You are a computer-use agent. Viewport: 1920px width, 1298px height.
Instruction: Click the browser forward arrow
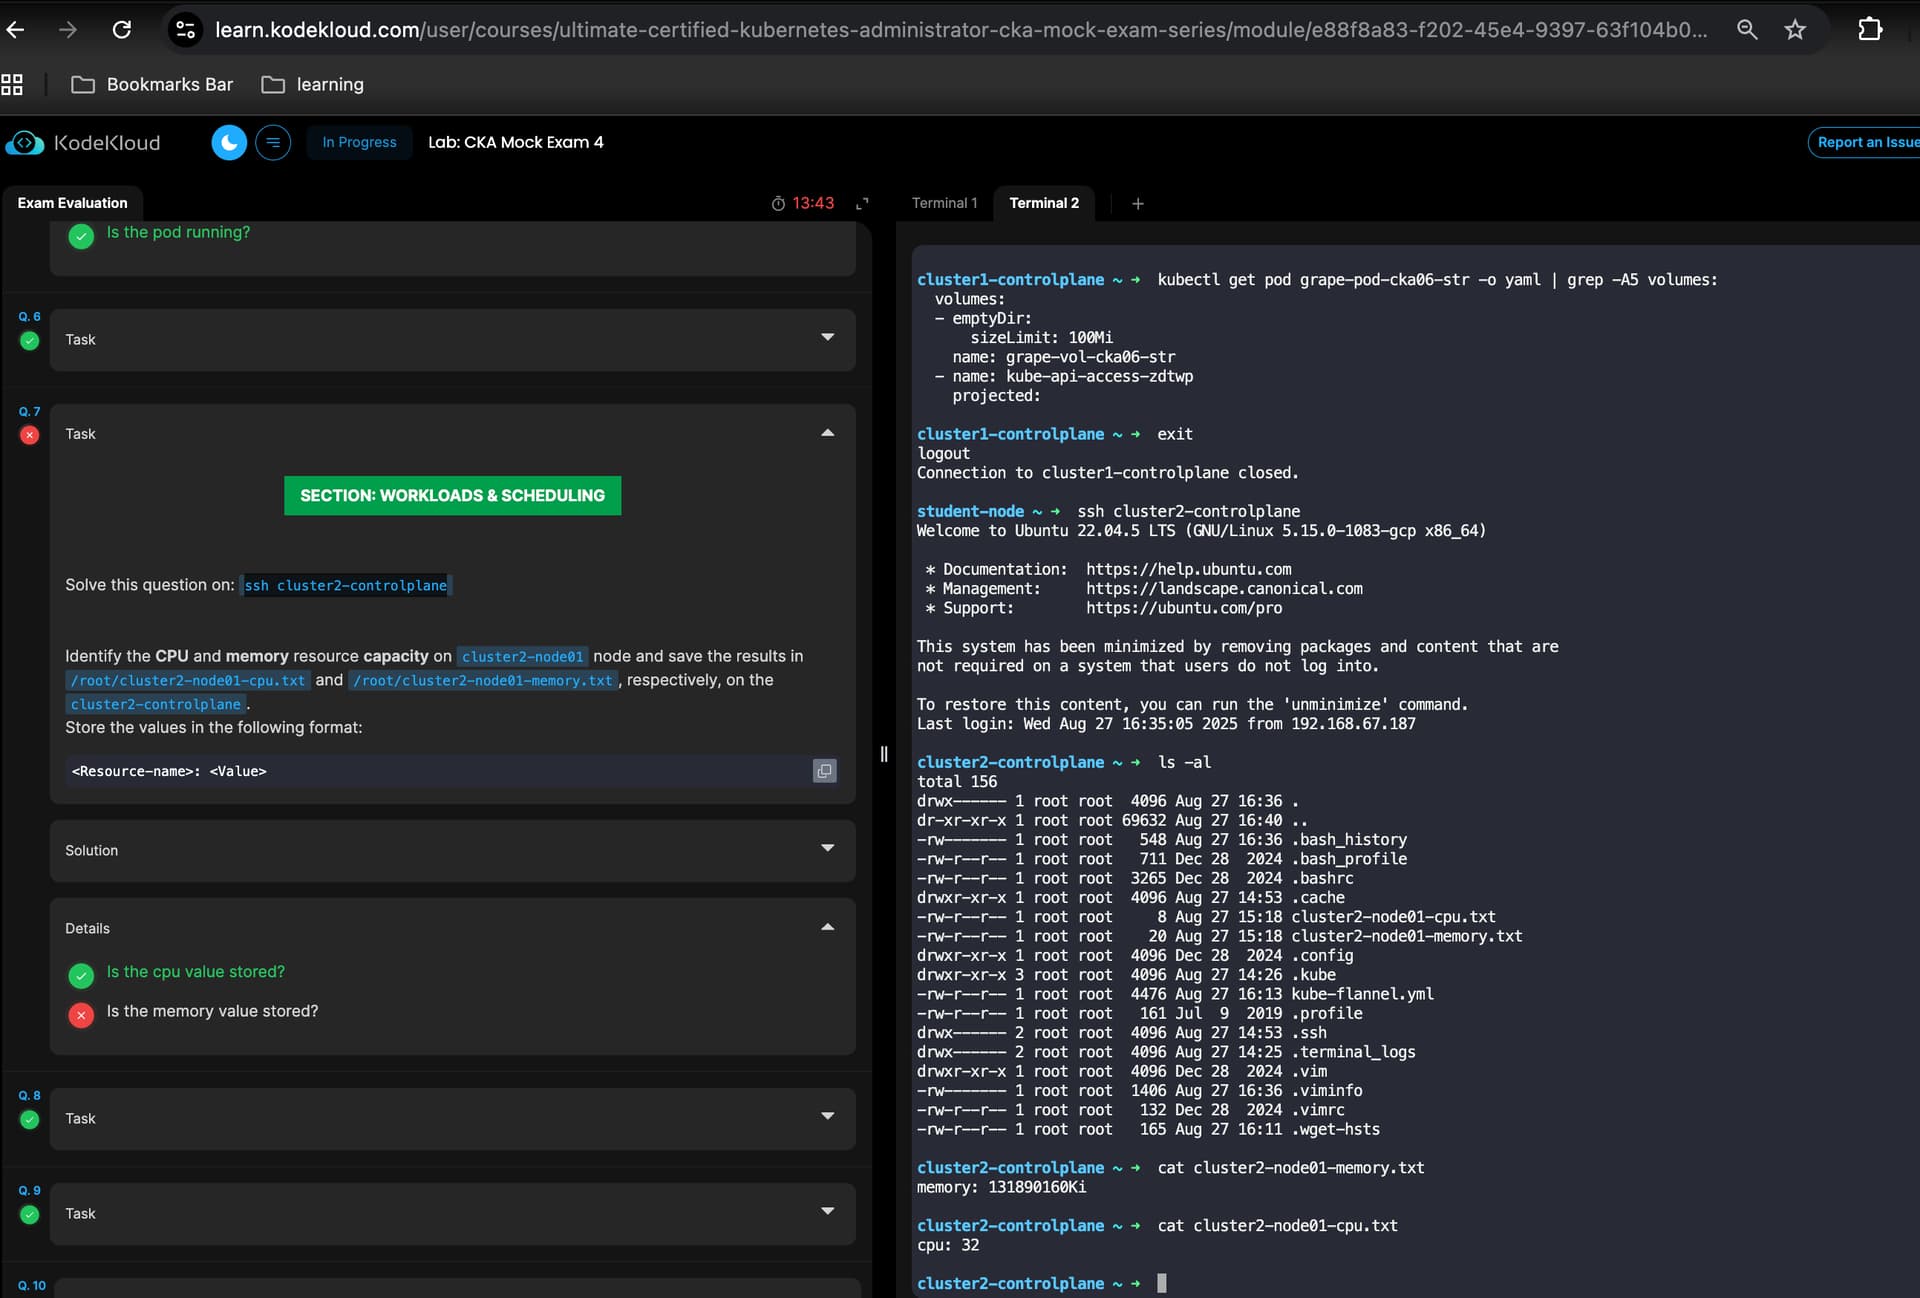point(68,30)
